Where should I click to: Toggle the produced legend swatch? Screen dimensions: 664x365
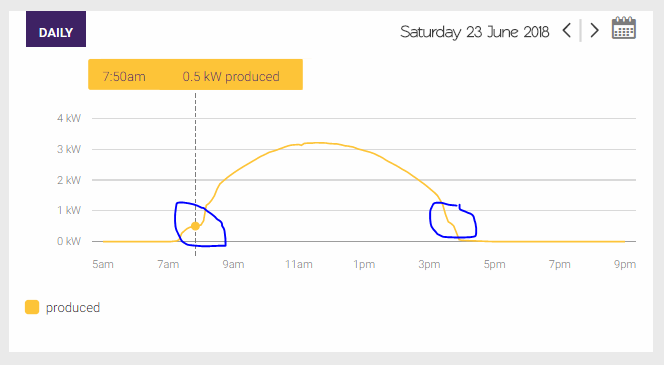coord(32,307)
